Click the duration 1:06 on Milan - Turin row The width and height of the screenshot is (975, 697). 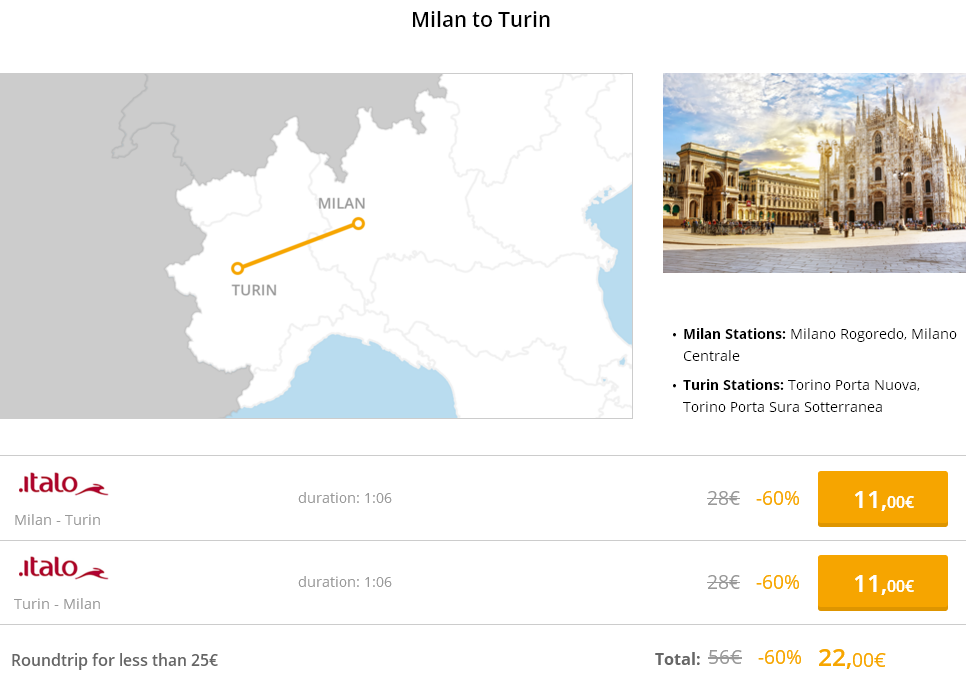[x=344, y=498]
